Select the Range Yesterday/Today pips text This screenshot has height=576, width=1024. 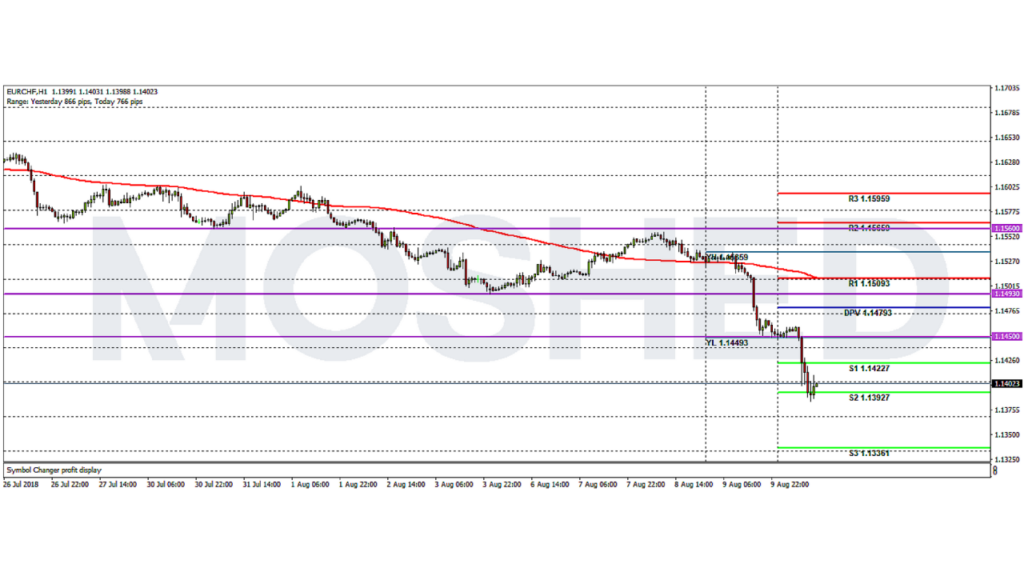click(x=82, y=101)
